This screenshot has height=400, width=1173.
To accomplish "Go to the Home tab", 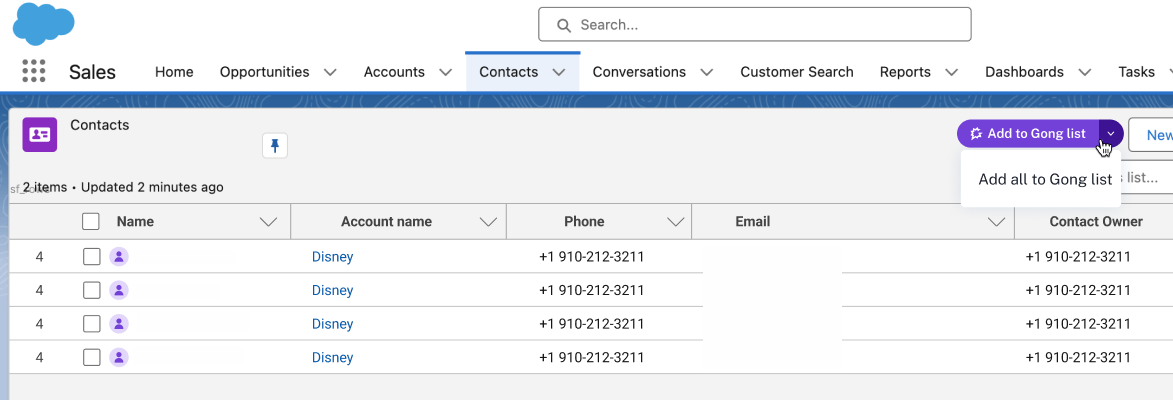I will [174, 72].
